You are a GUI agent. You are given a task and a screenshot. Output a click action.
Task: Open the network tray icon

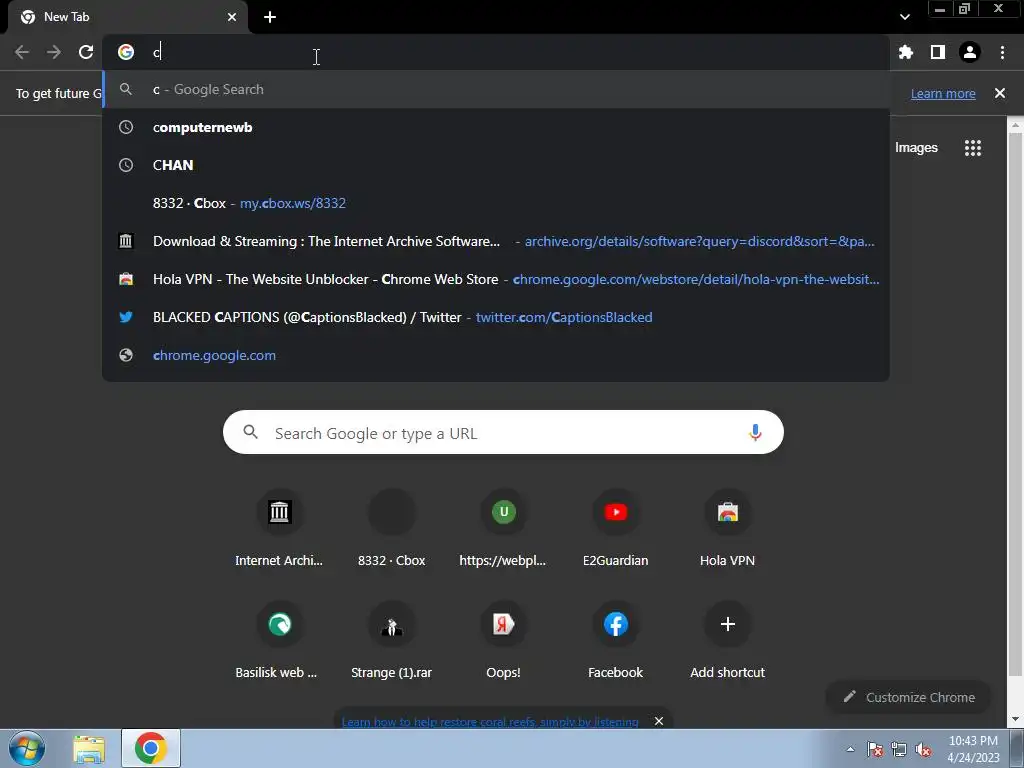click(899, 749)
